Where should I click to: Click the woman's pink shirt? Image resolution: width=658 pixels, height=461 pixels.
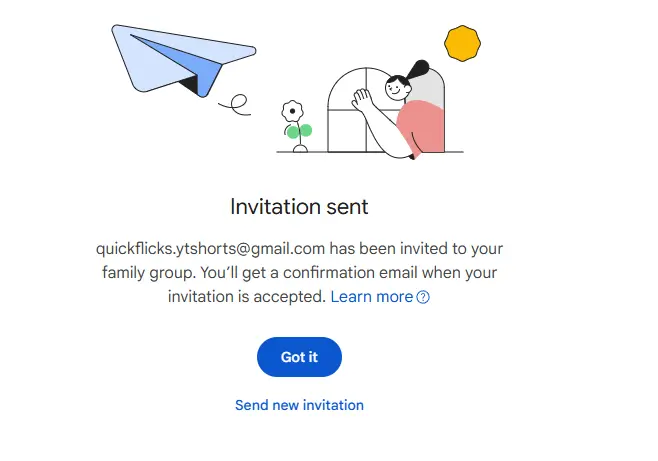pos(421,127)
